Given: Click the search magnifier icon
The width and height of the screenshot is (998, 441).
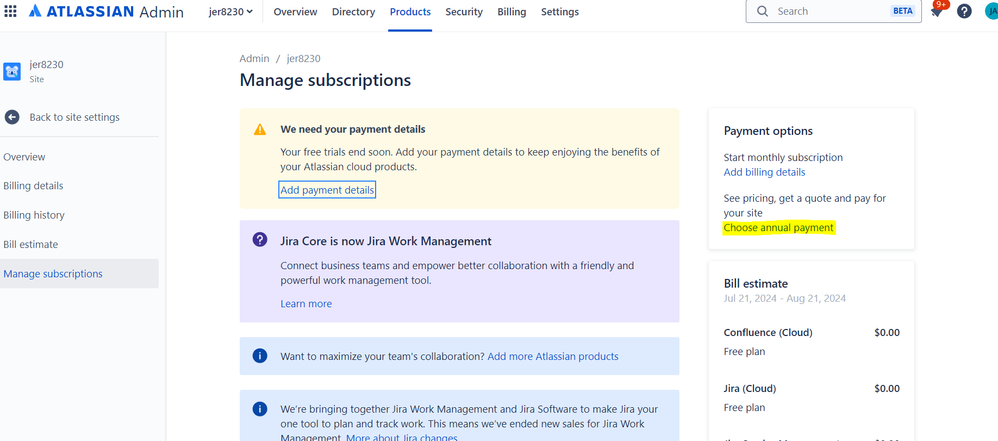Looking at the screenshot, I should coord(762,11).
